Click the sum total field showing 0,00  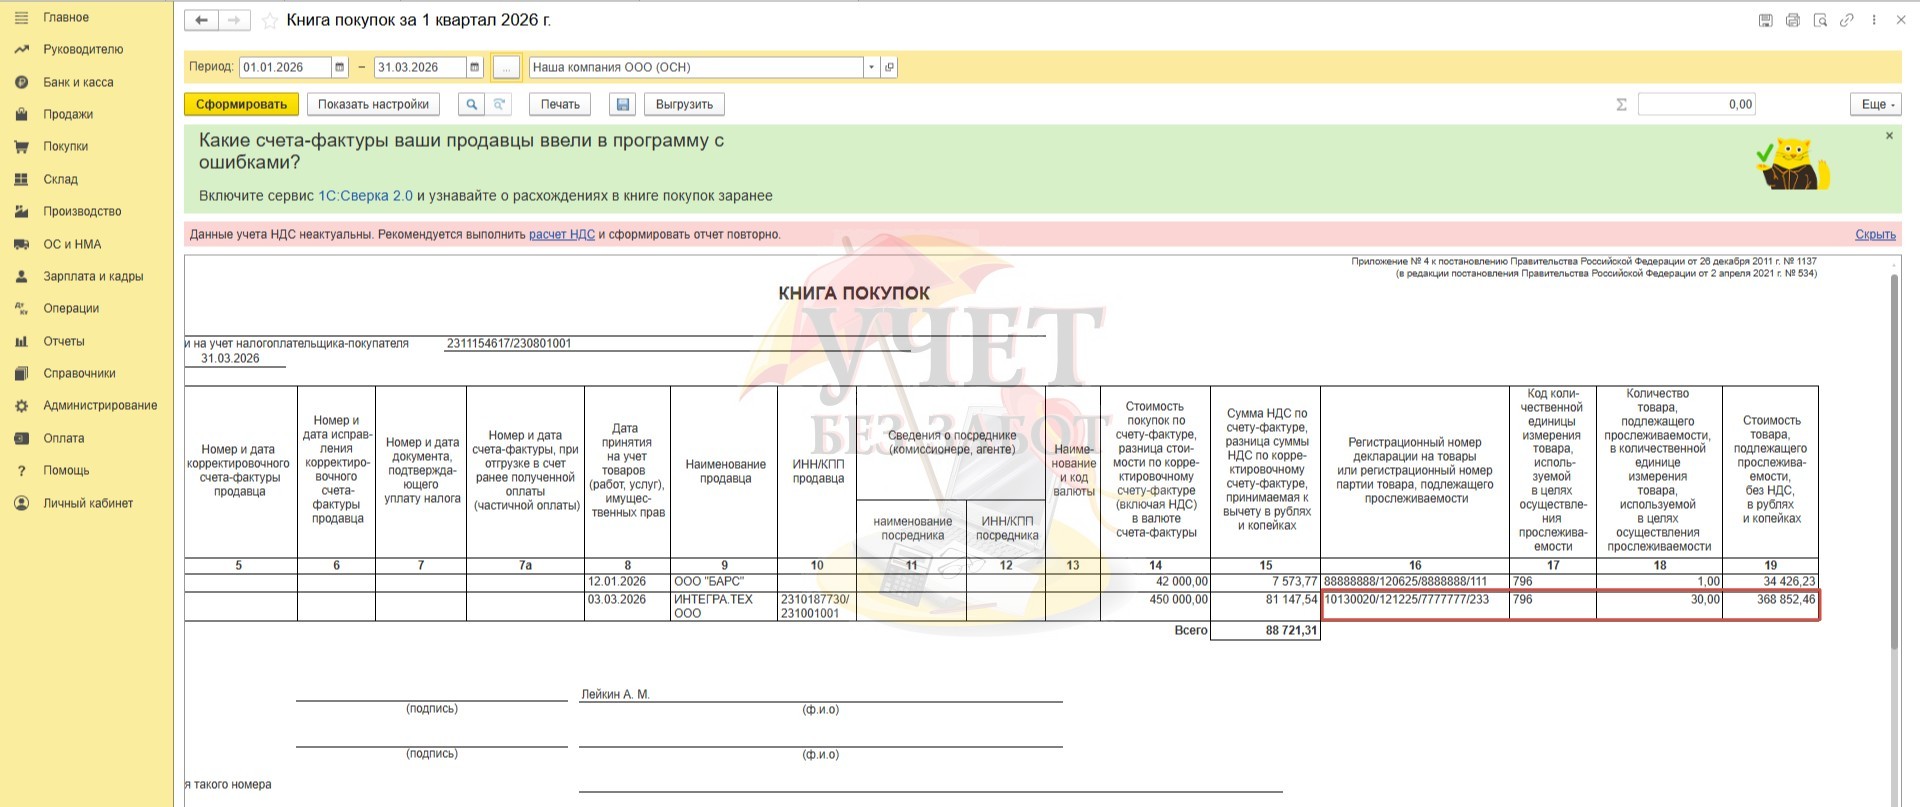pos(1696,104)
